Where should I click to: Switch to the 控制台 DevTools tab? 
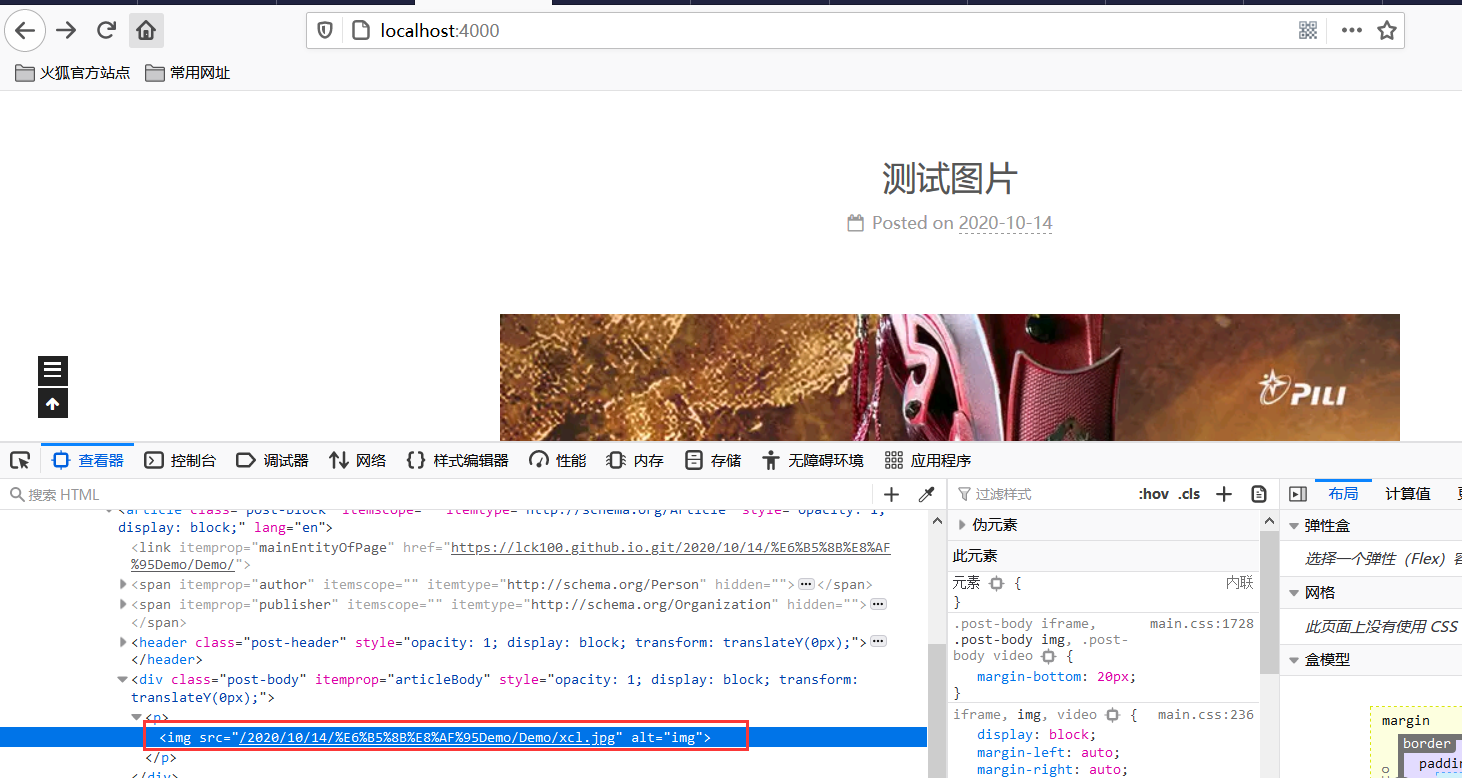click(x=181, y=459)
